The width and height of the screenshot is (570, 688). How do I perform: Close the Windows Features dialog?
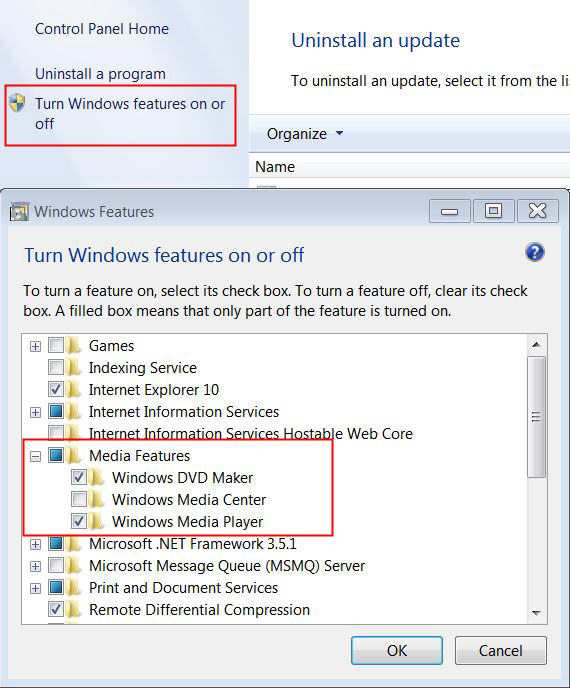tap(538, 211)
